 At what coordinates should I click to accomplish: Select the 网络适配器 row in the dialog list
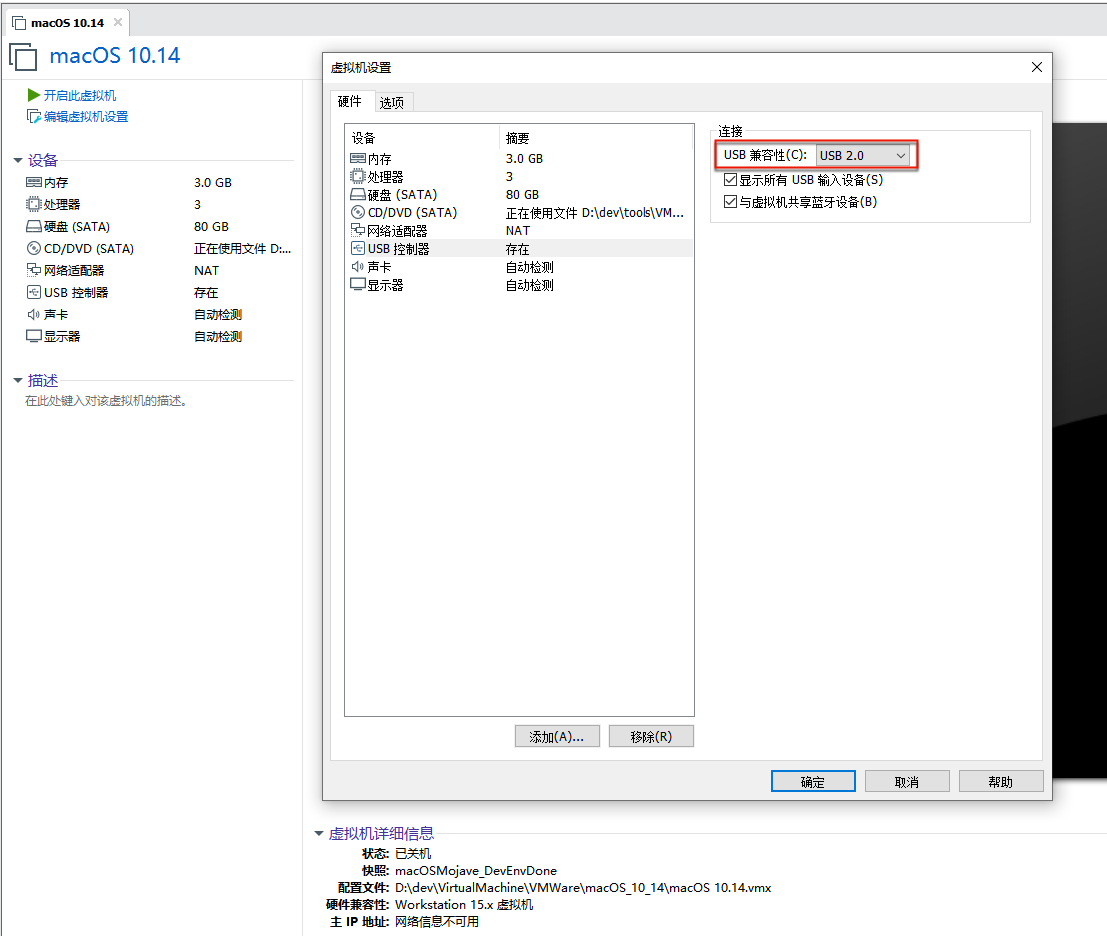[x=520, y=231]
